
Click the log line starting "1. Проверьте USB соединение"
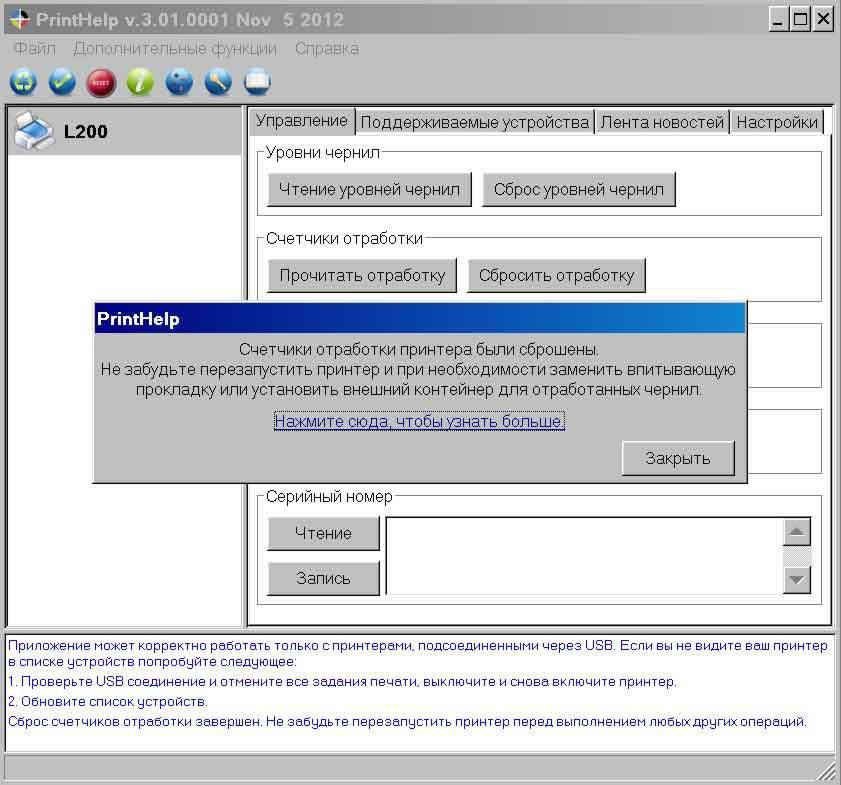pyautogui.click(x=342, y=682)
